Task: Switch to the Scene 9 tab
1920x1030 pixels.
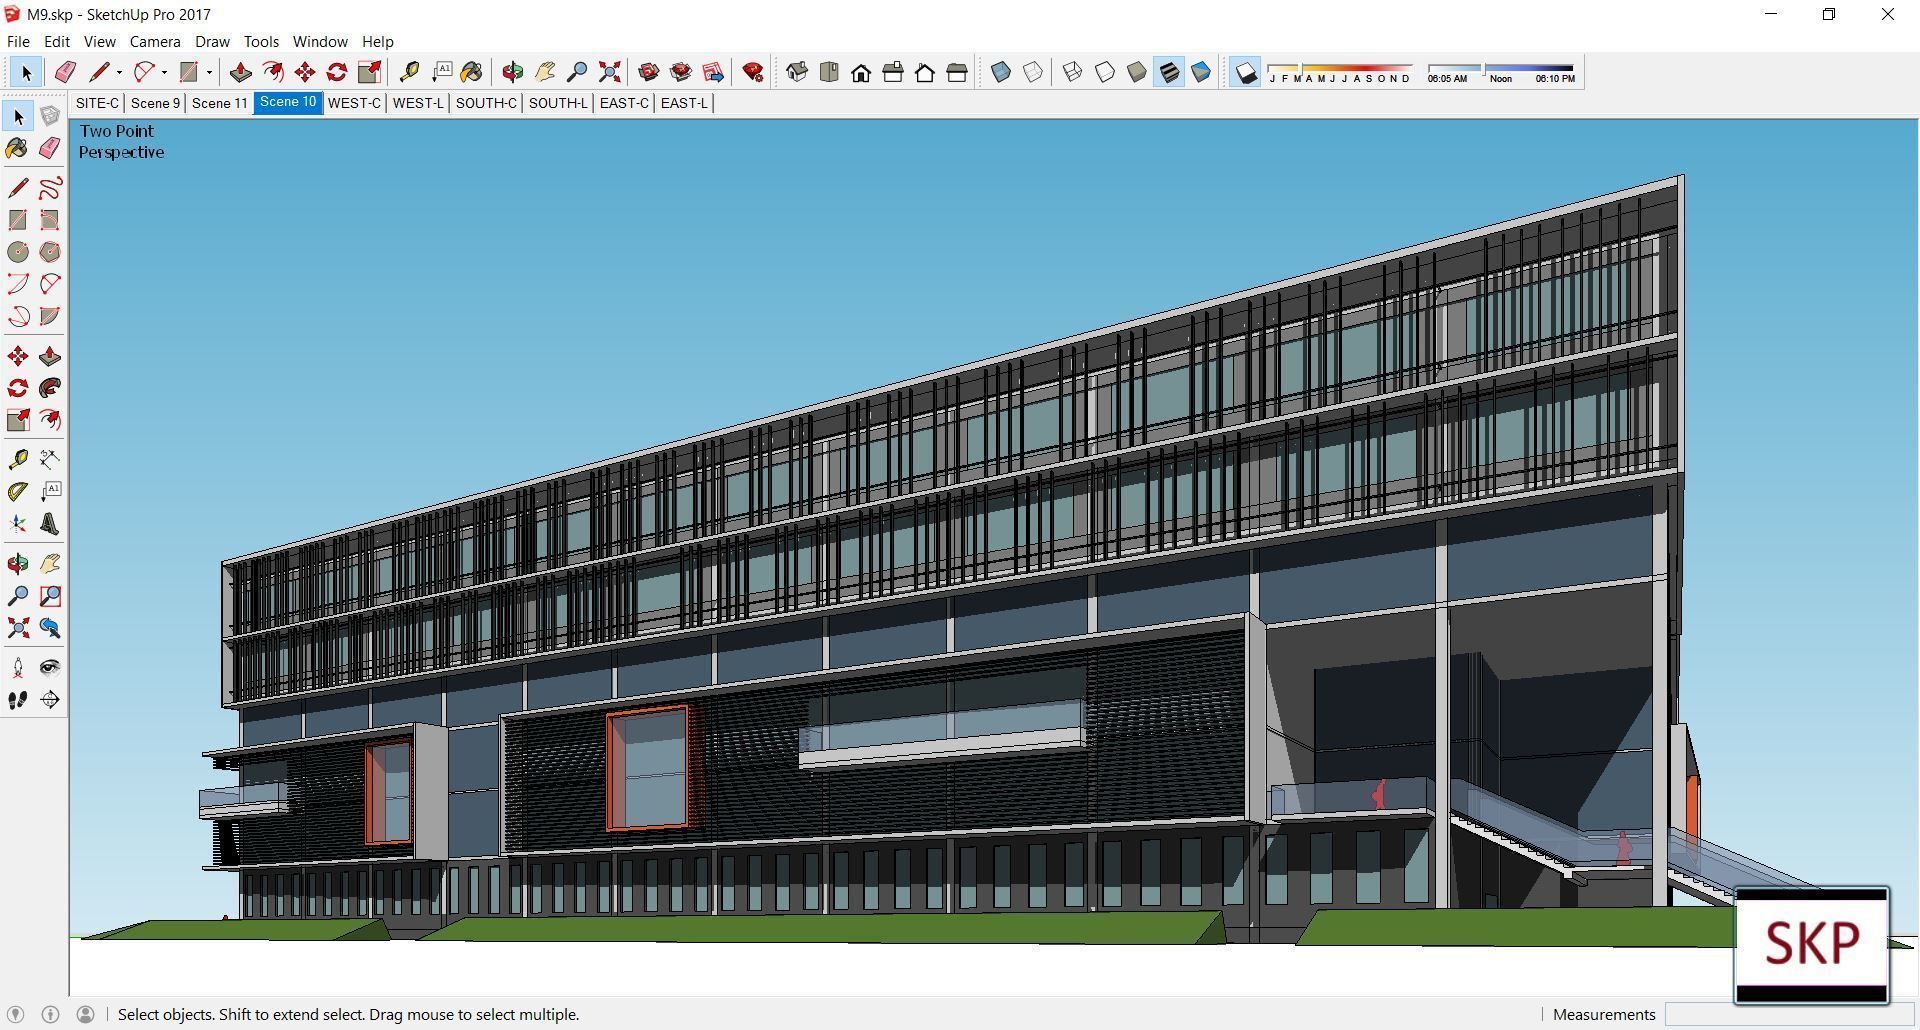Action: tap(155, 103)
